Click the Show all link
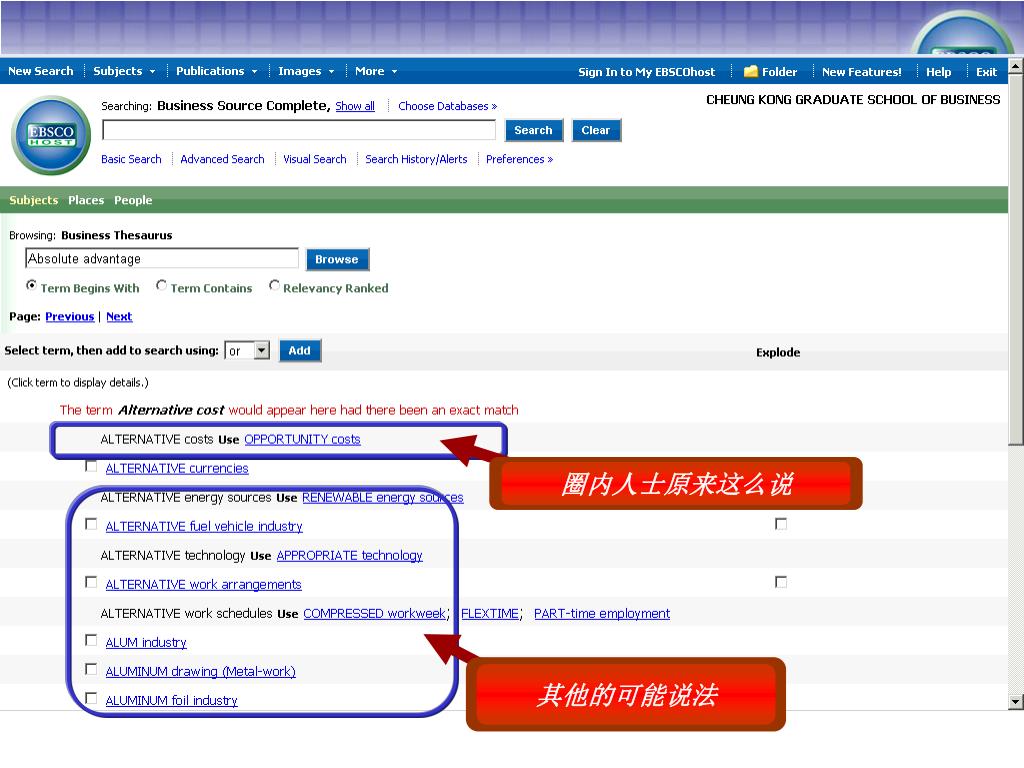The image size is (1024, 768). pos(355,106)
